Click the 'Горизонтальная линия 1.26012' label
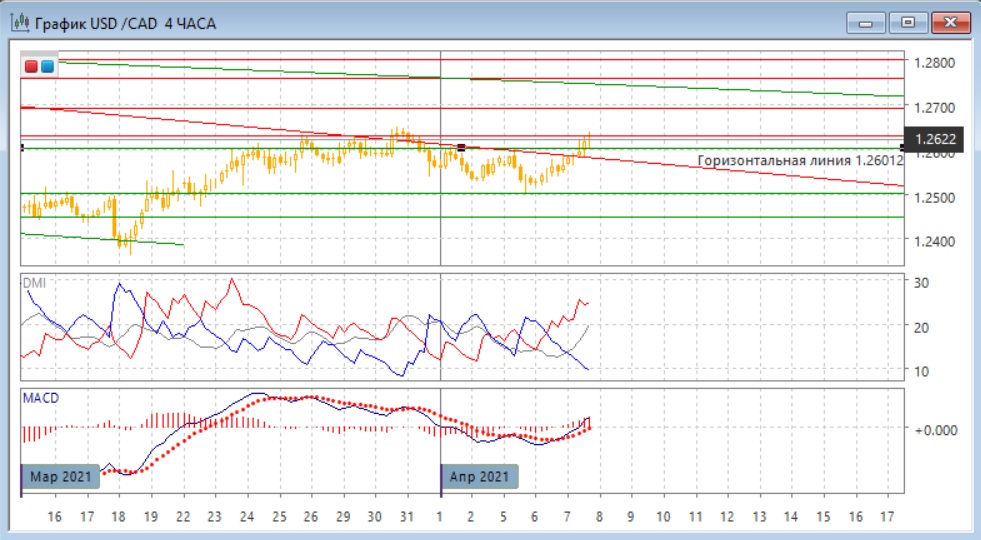 pyautogui.click(x=800, y=160)
